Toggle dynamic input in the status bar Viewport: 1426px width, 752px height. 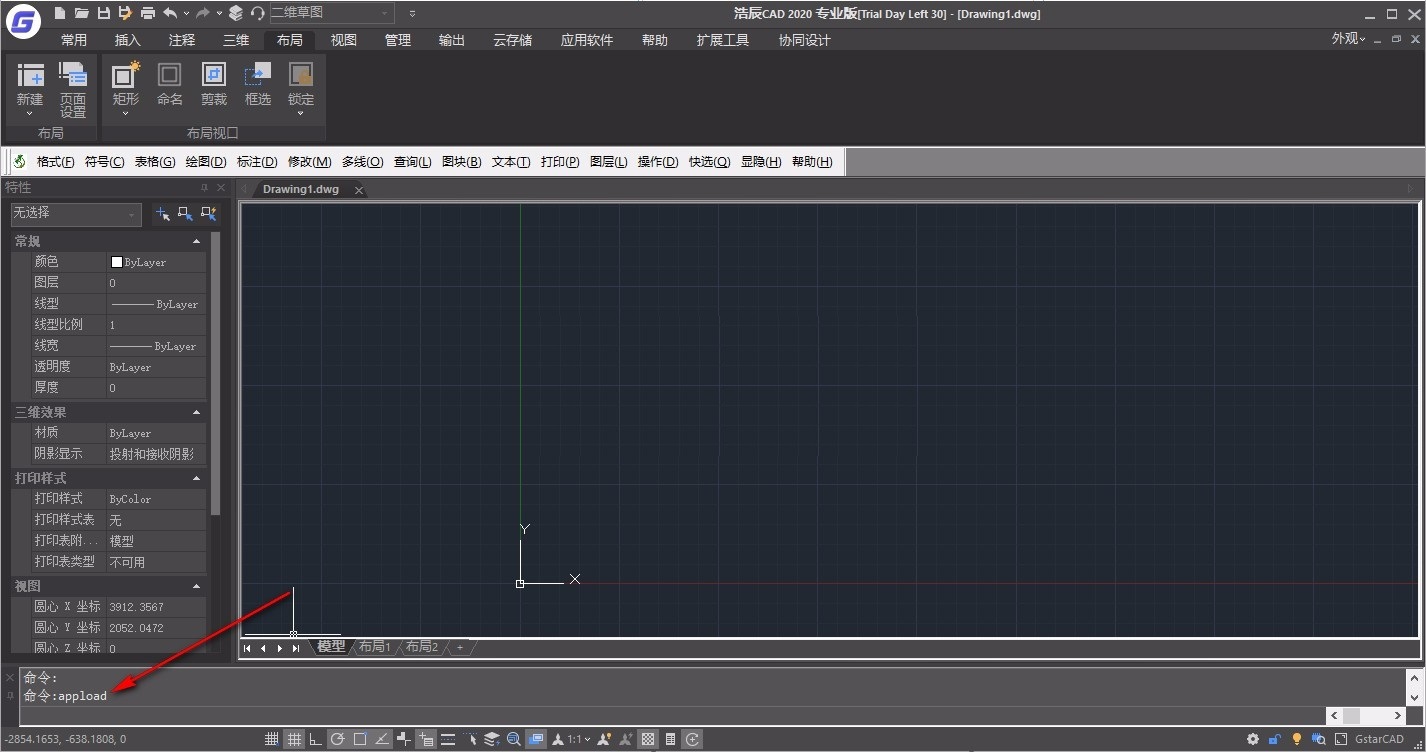pyautogui.click(x=426, y=740)
